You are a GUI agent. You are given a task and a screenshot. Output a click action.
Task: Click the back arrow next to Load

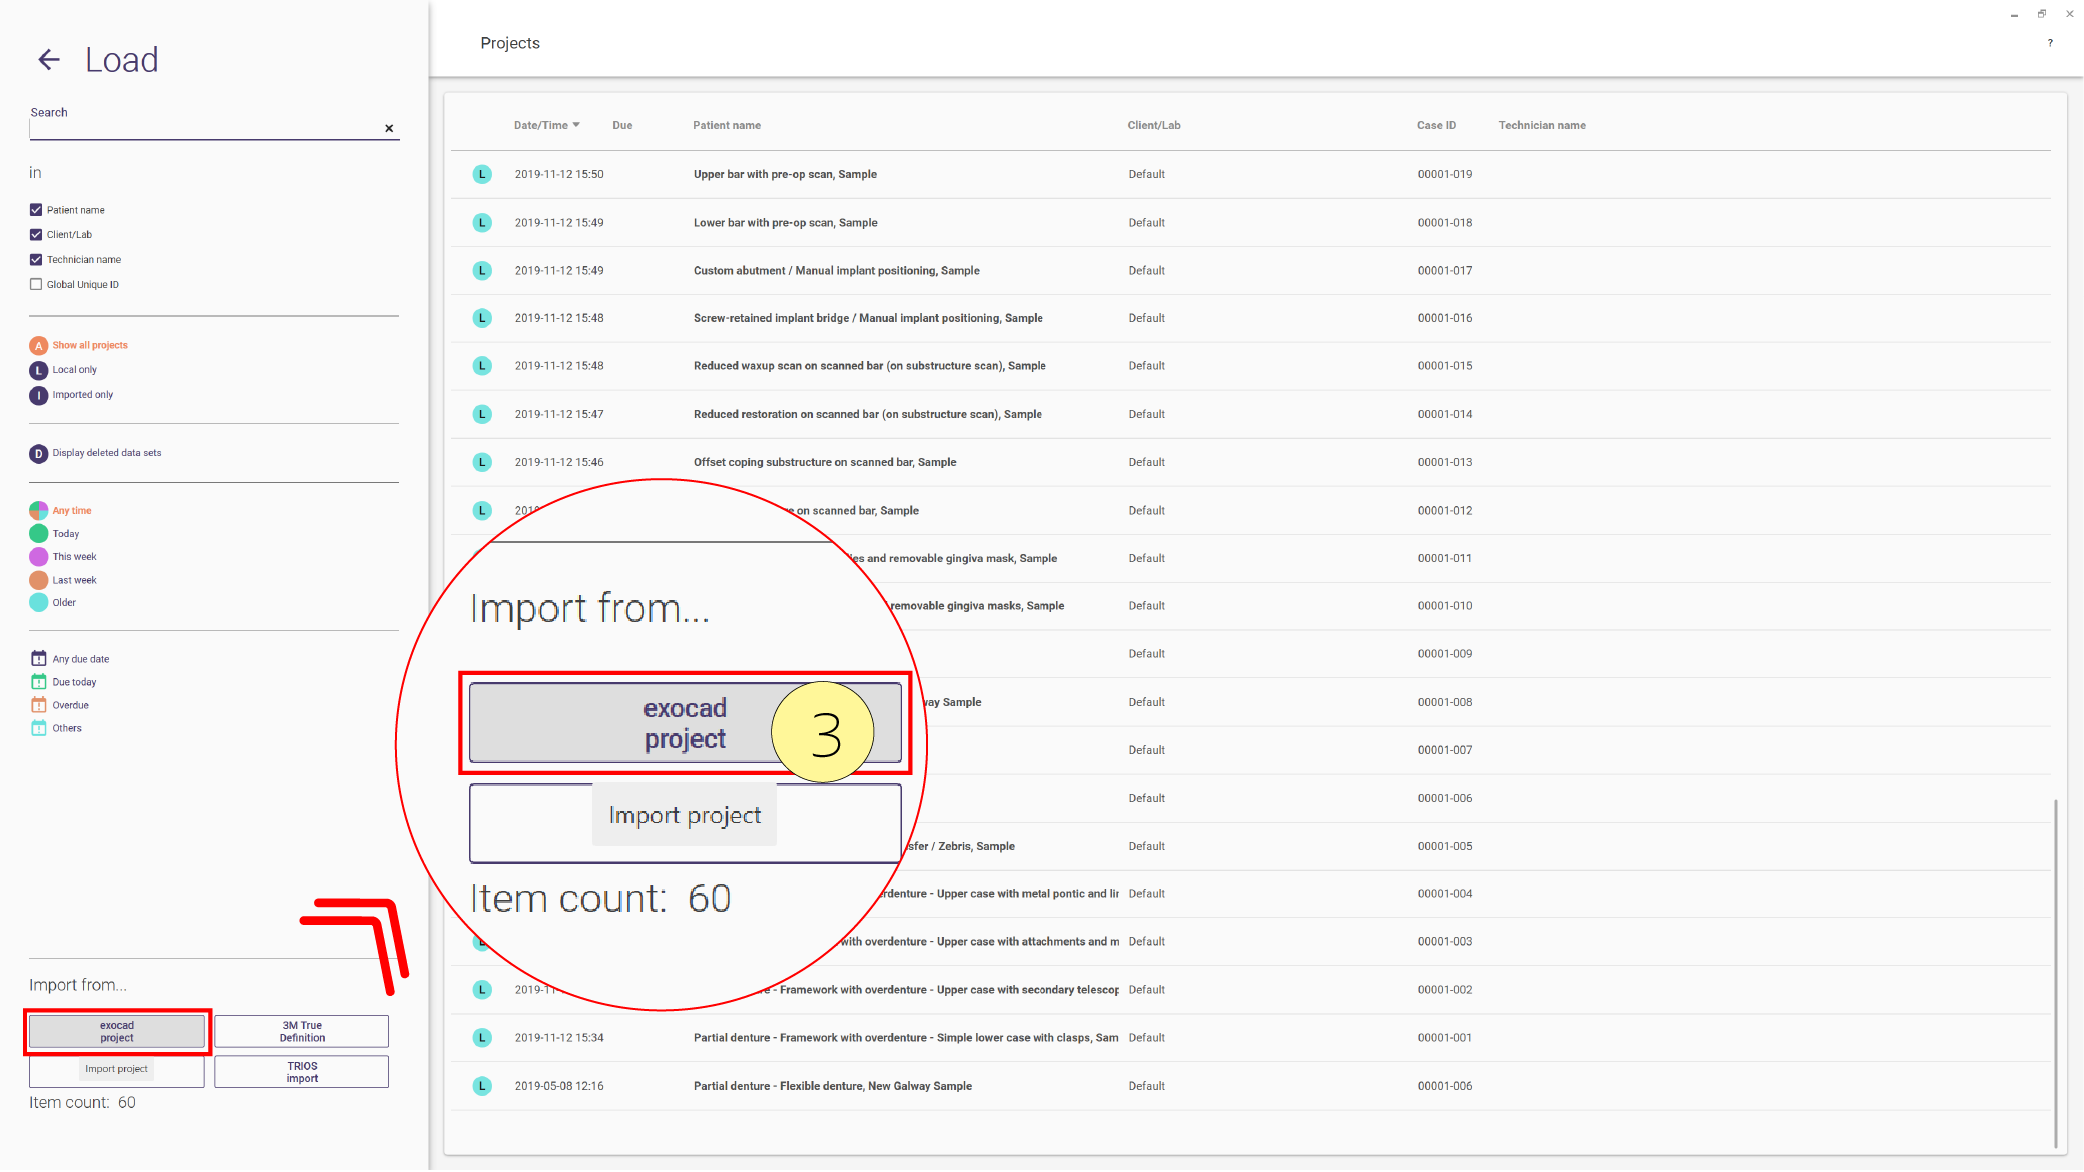click(x=49, y=60)
